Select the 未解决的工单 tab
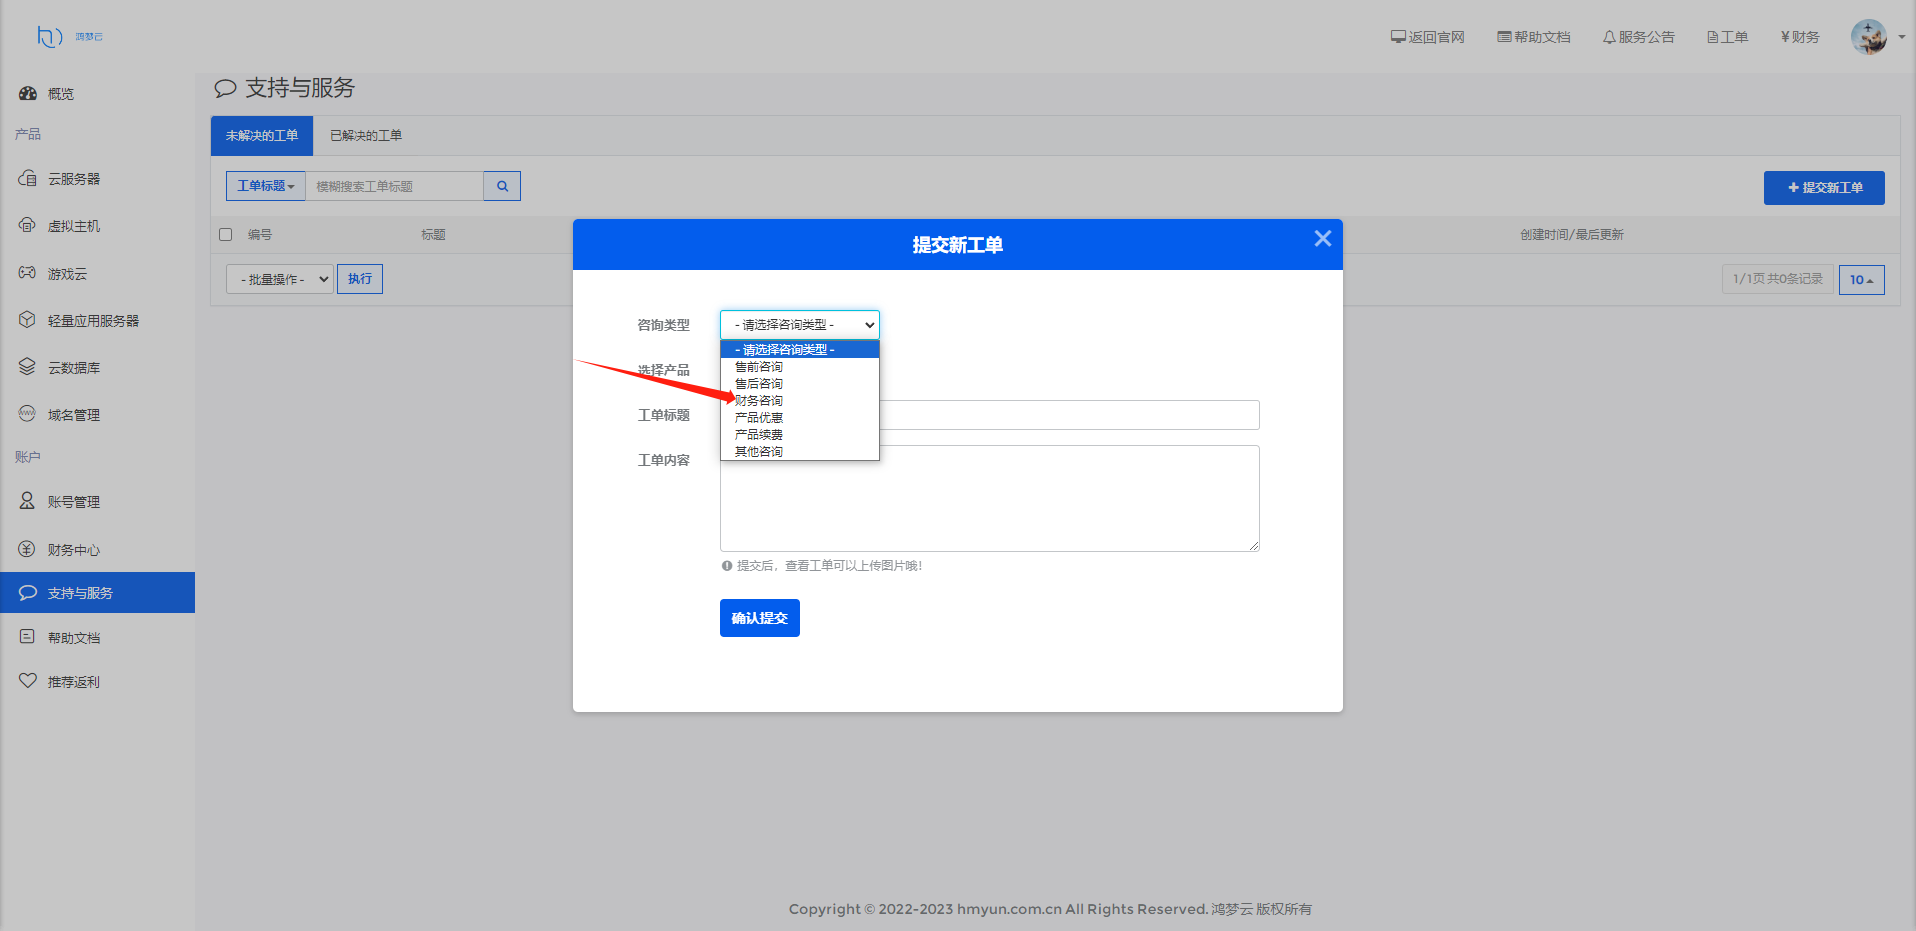Viewport: 1916px width, 931px height. [262, 136]
